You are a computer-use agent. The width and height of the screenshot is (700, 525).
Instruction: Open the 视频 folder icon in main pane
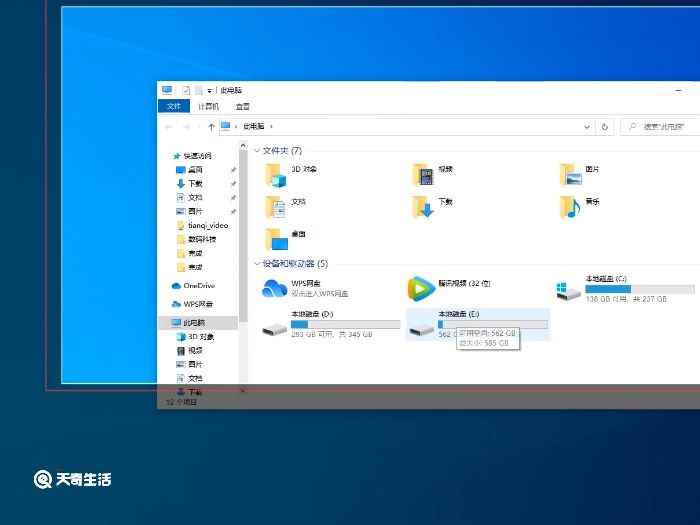point(423,175)
